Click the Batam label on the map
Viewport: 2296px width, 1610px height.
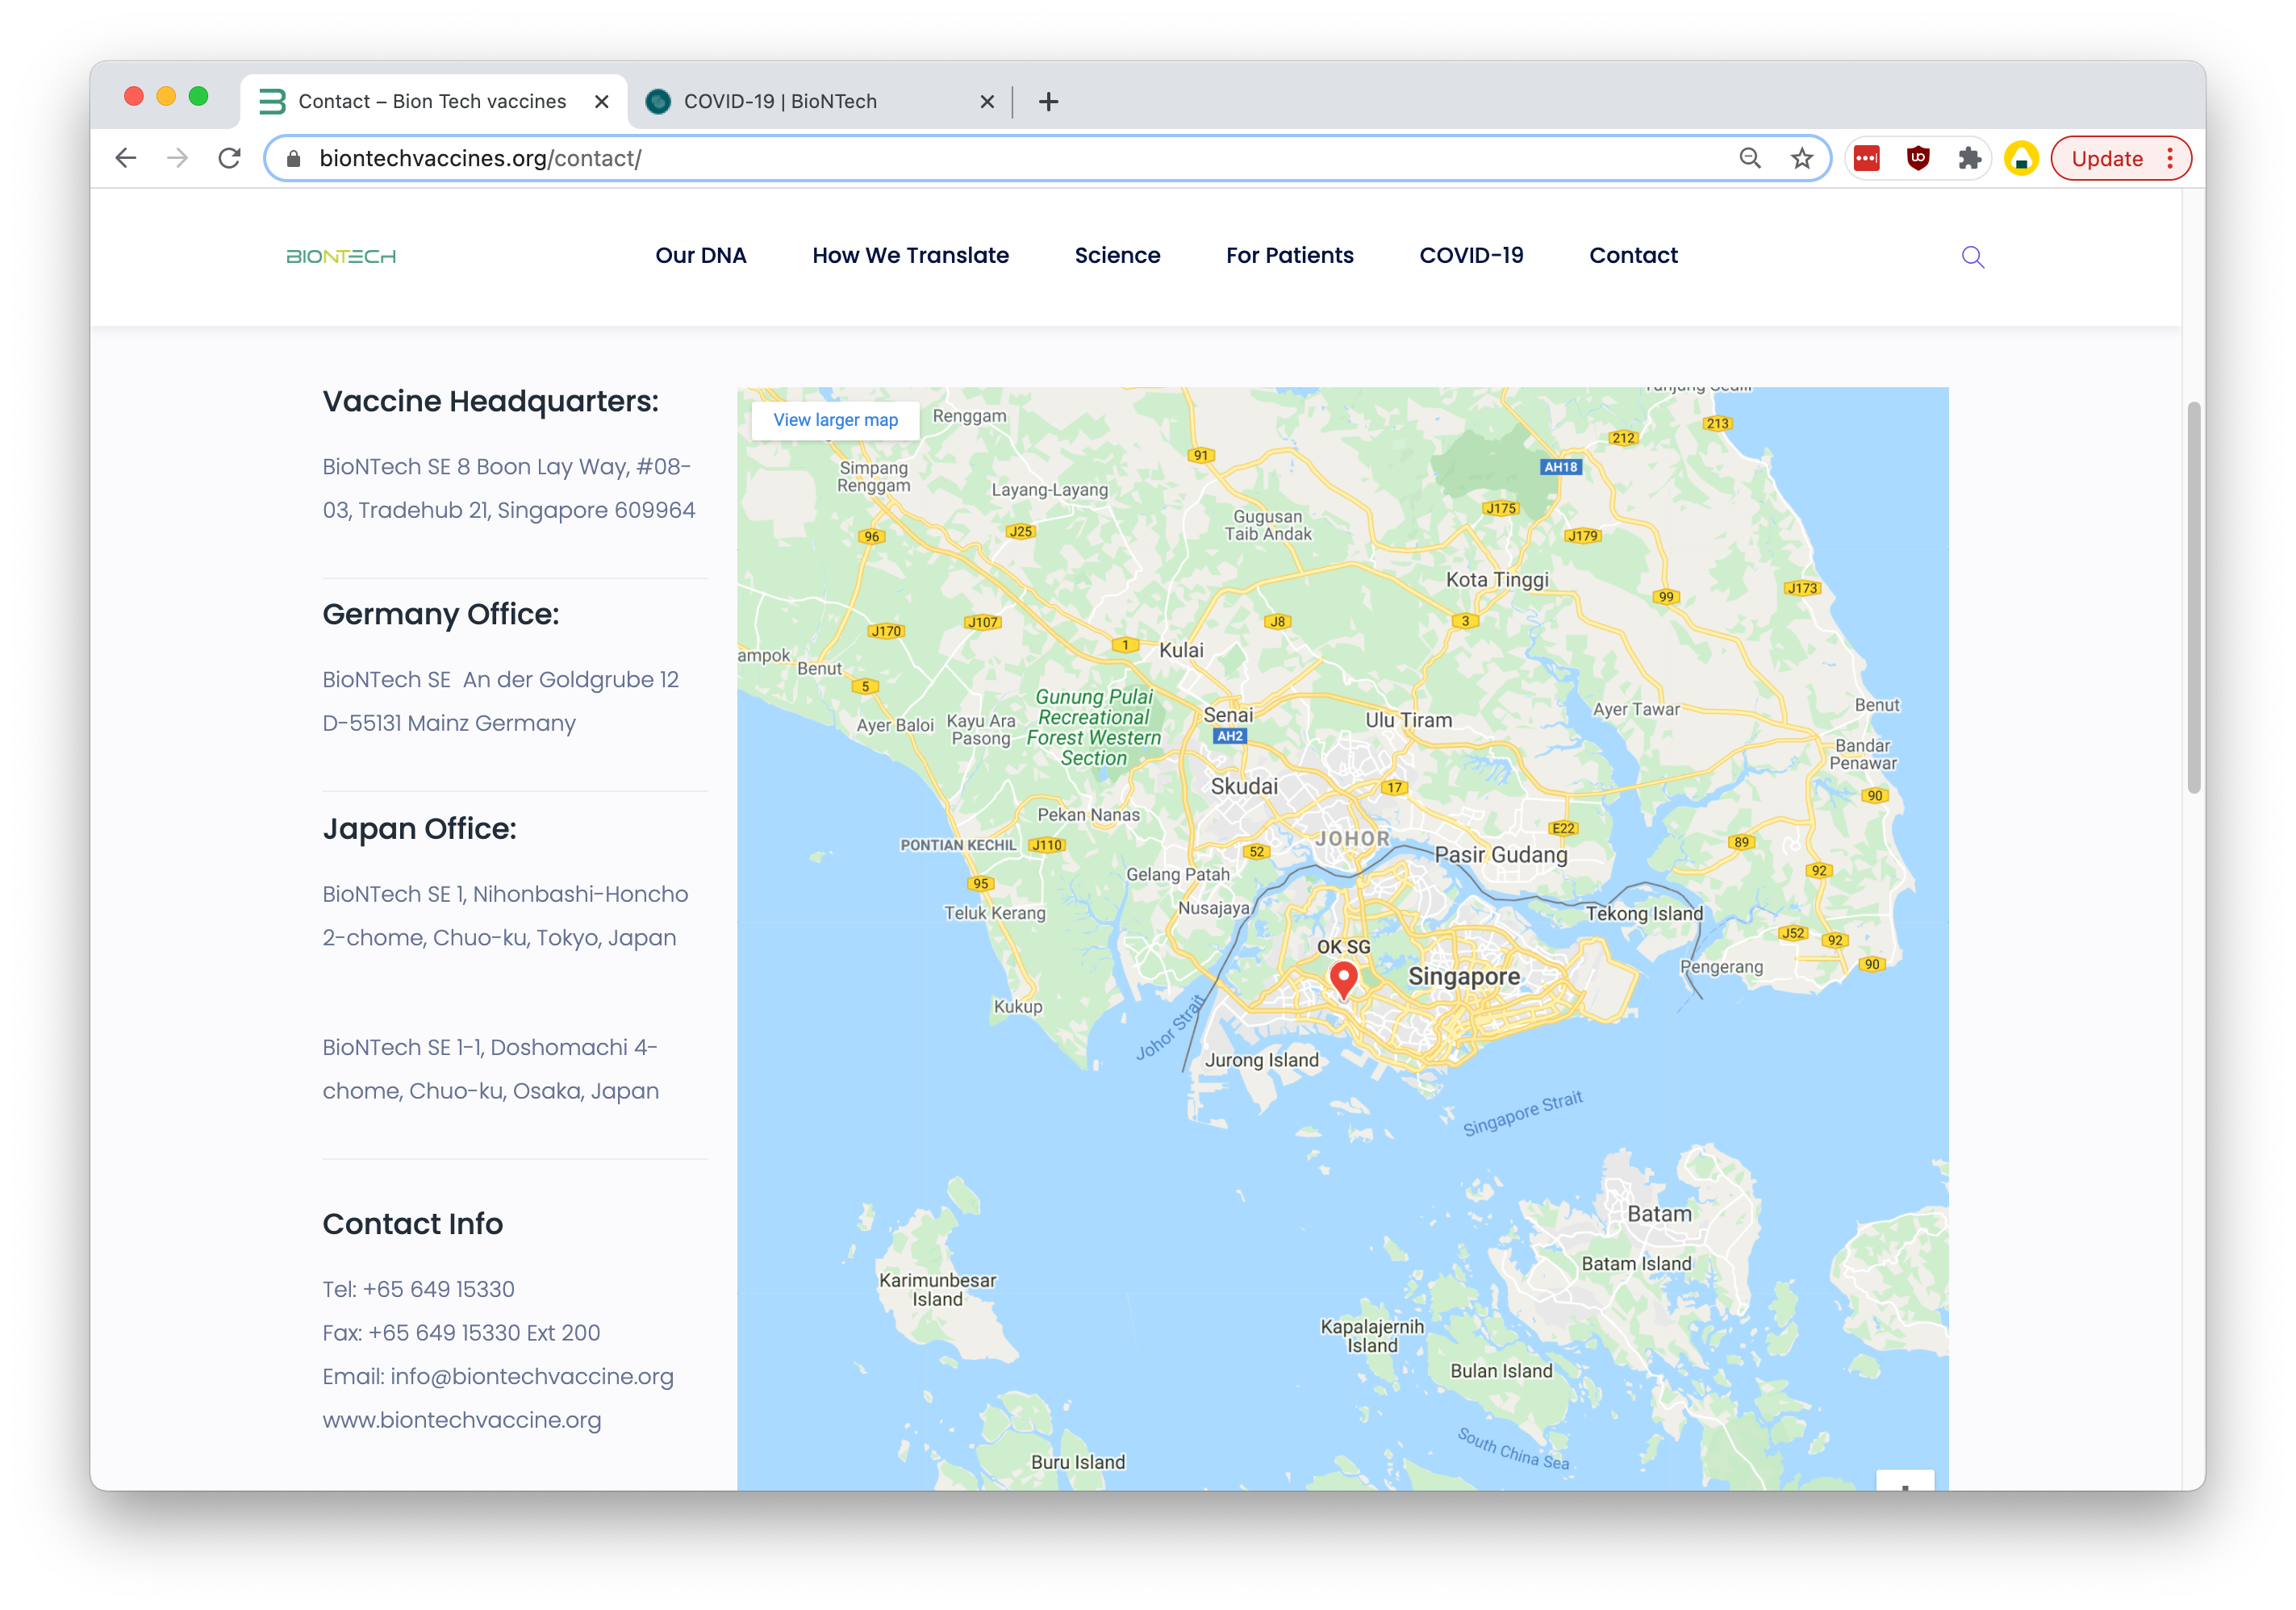click(1659, 1215)
